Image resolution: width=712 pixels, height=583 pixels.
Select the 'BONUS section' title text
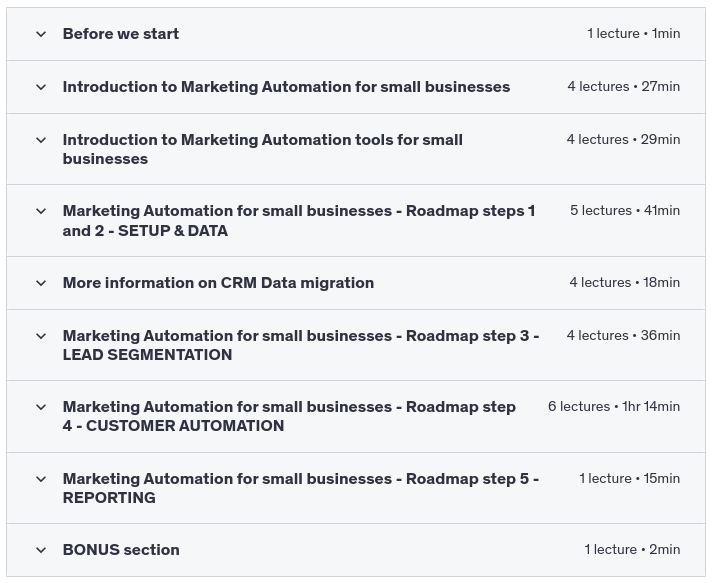pyautogui.click(x=121, y=550)
